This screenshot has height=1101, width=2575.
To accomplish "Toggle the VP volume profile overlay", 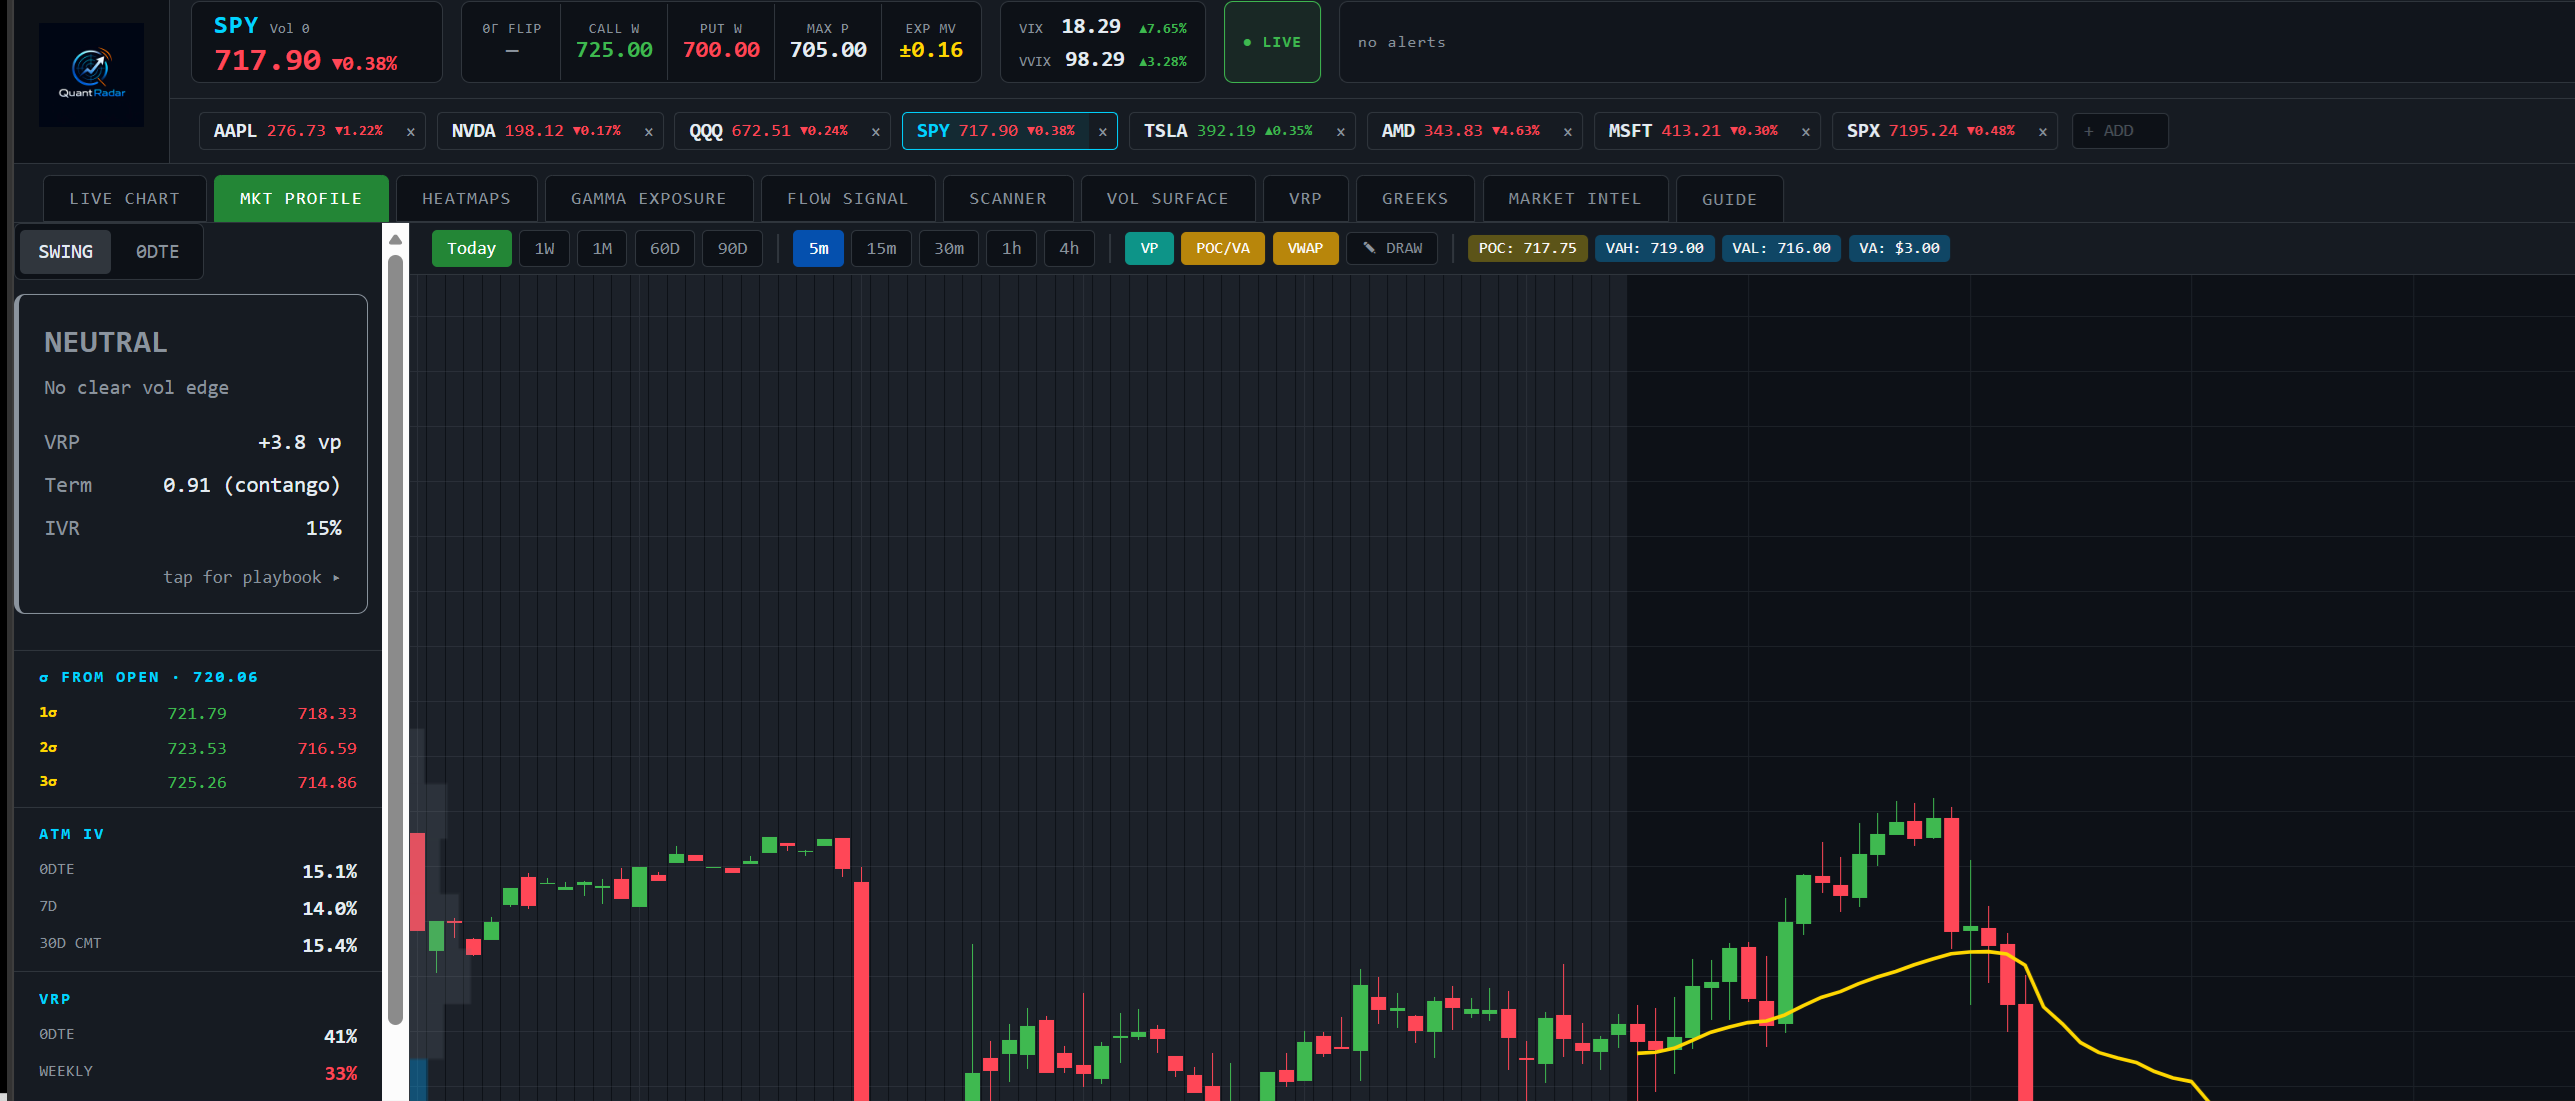I will coord(1149,249).
